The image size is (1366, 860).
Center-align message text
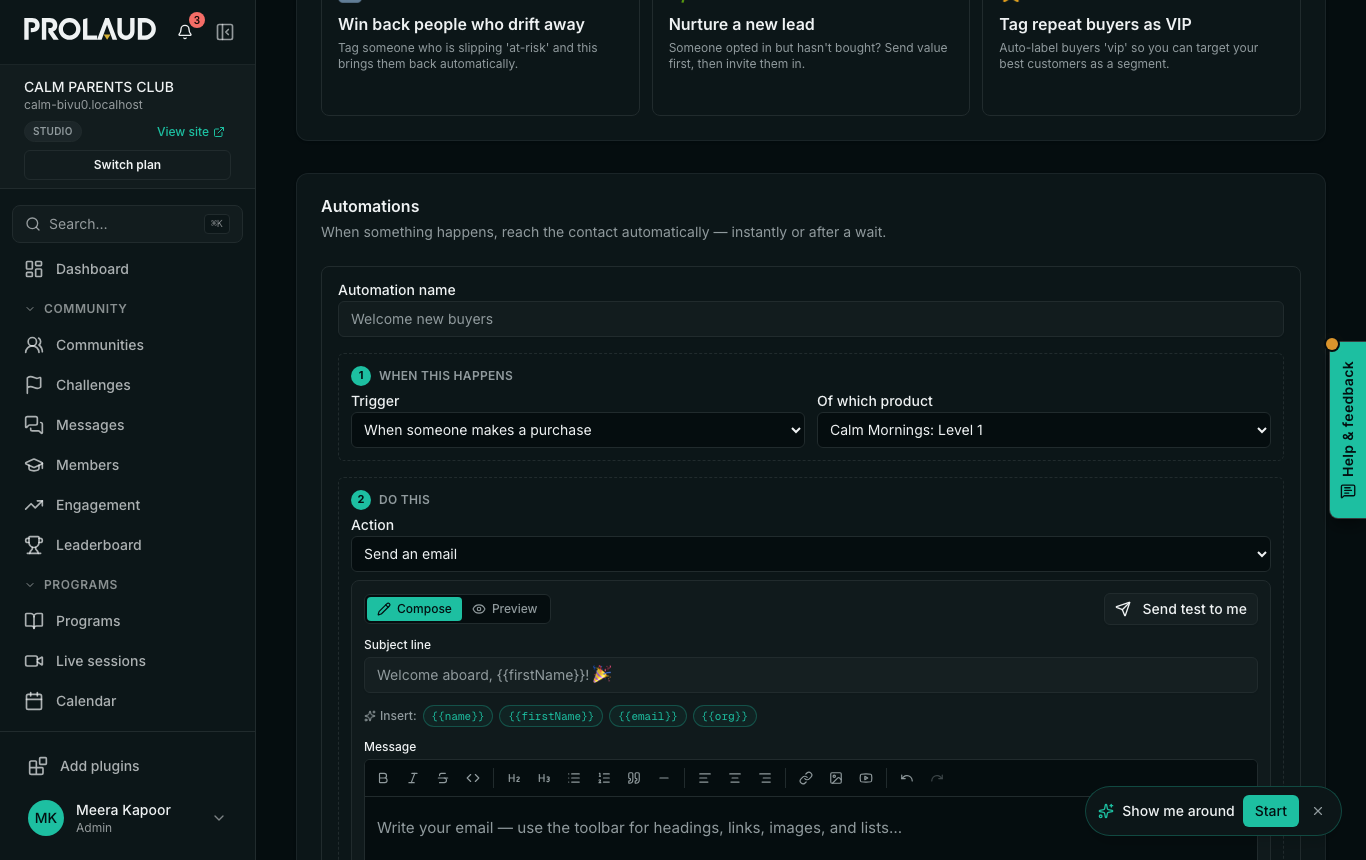pyautogui.click(x=735, y=778)
